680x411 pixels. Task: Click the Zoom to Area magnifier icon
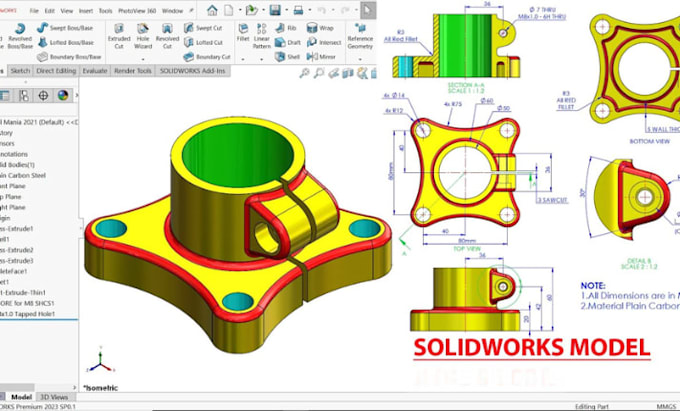click(319, 73)
